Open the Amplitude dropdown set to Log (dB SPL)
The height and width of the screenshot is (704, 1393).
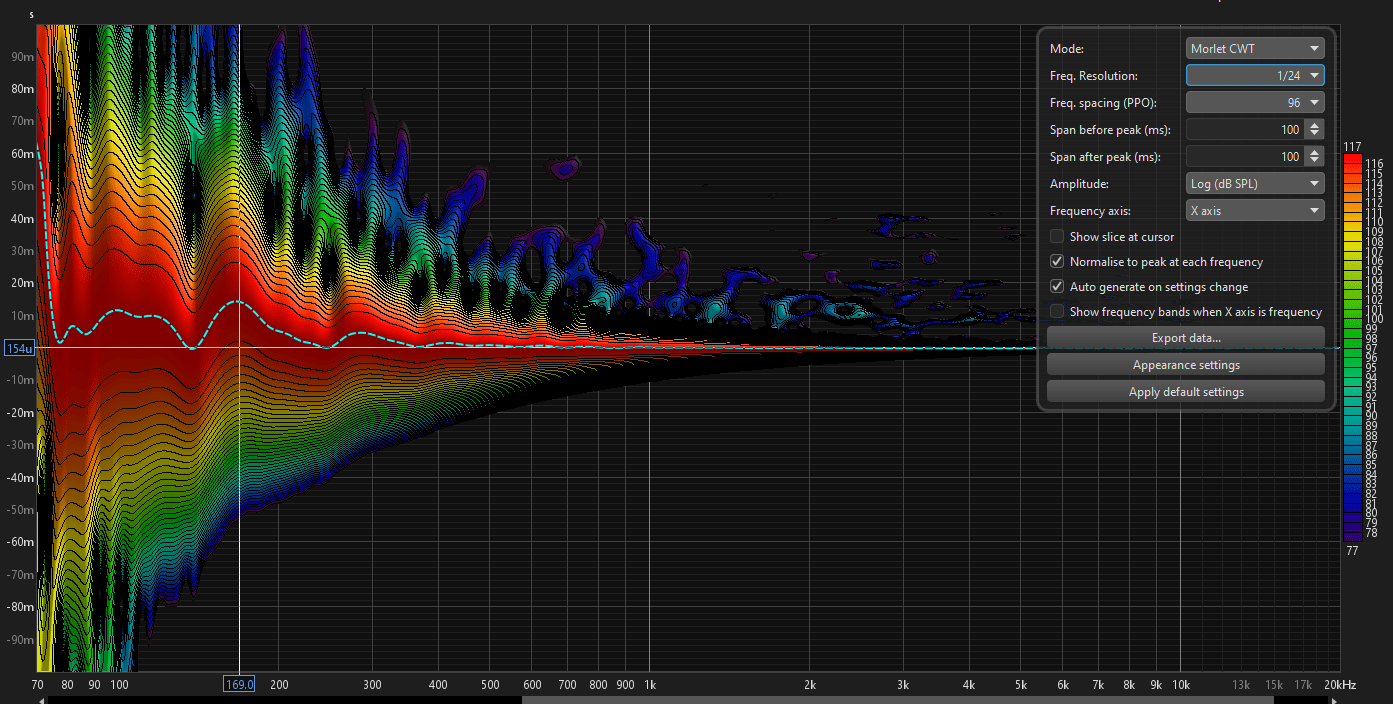click(x=1255, y=184)
